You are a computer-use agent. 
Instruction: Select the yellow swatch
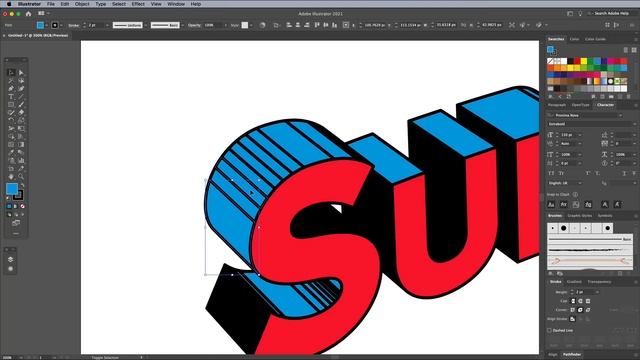(x=584, y=61)
